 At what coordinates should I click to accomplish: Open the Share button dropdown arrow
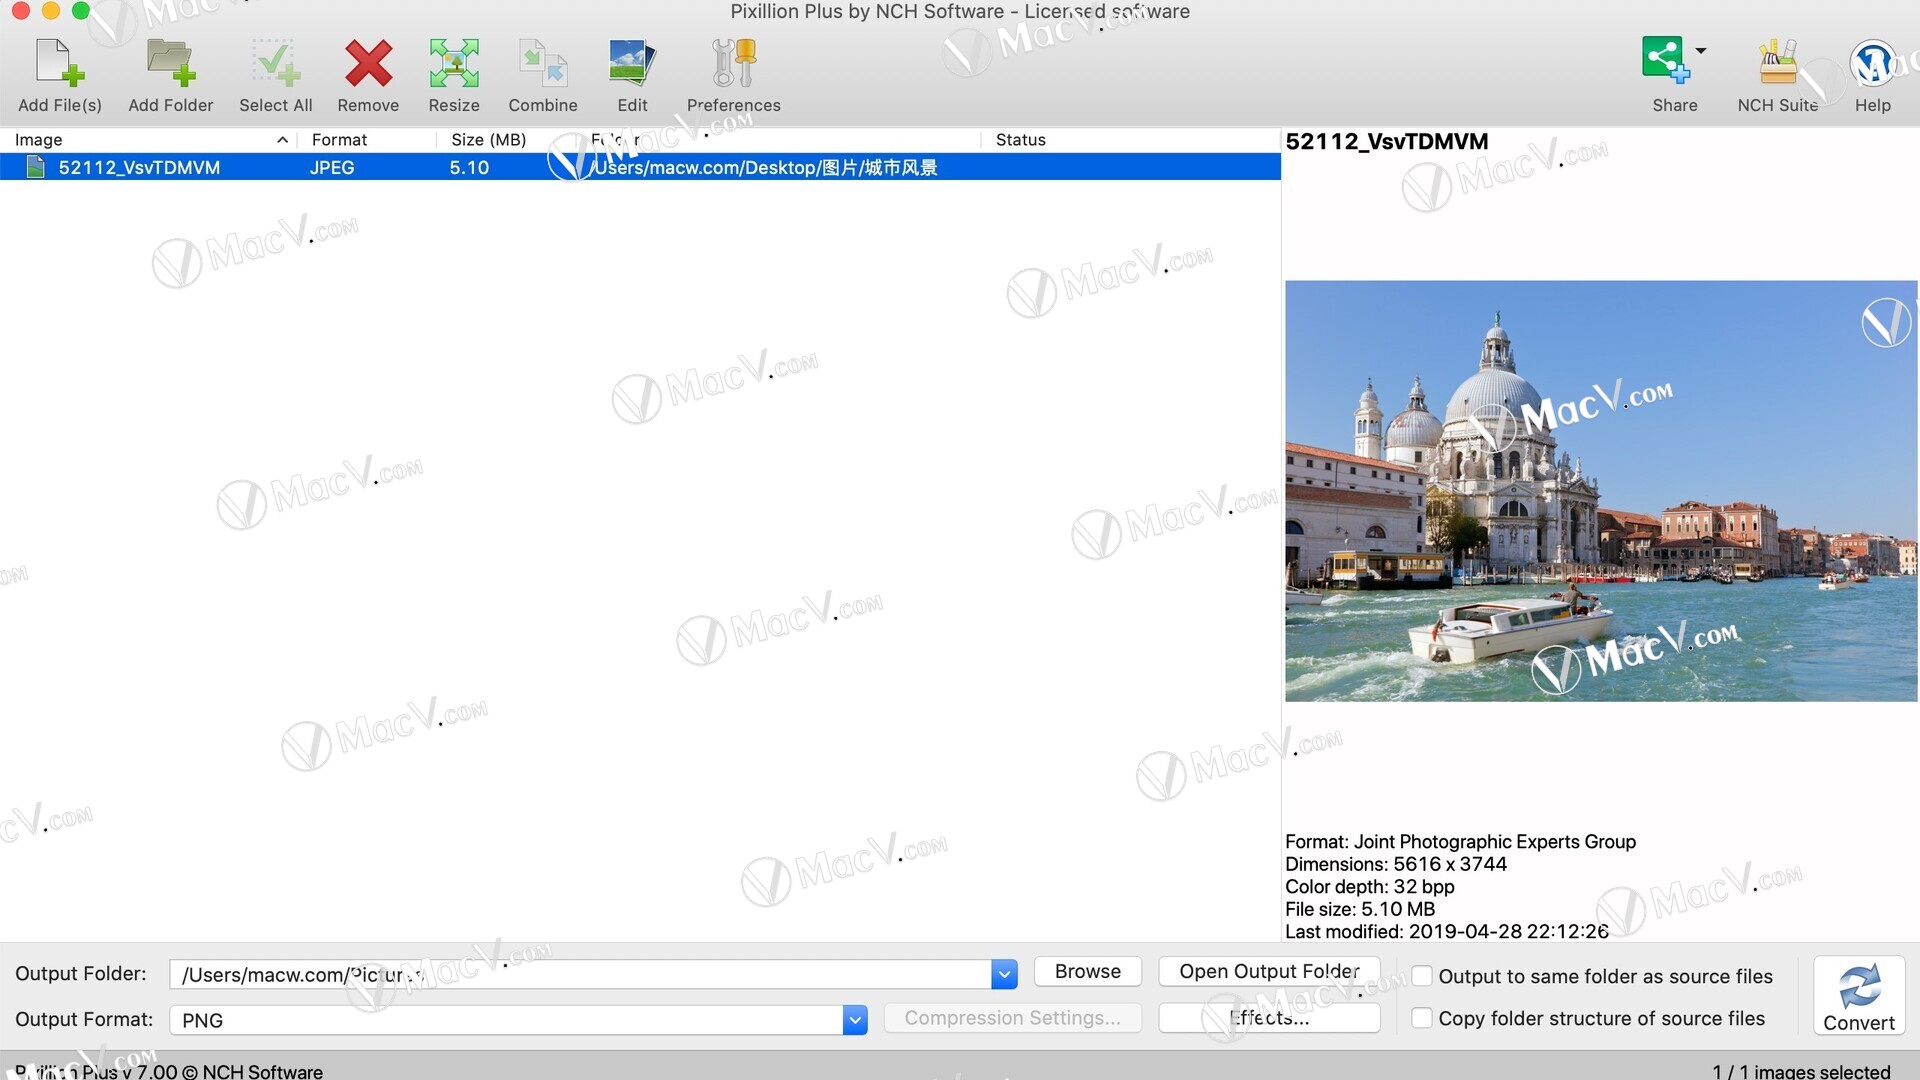pos(1701,50)
